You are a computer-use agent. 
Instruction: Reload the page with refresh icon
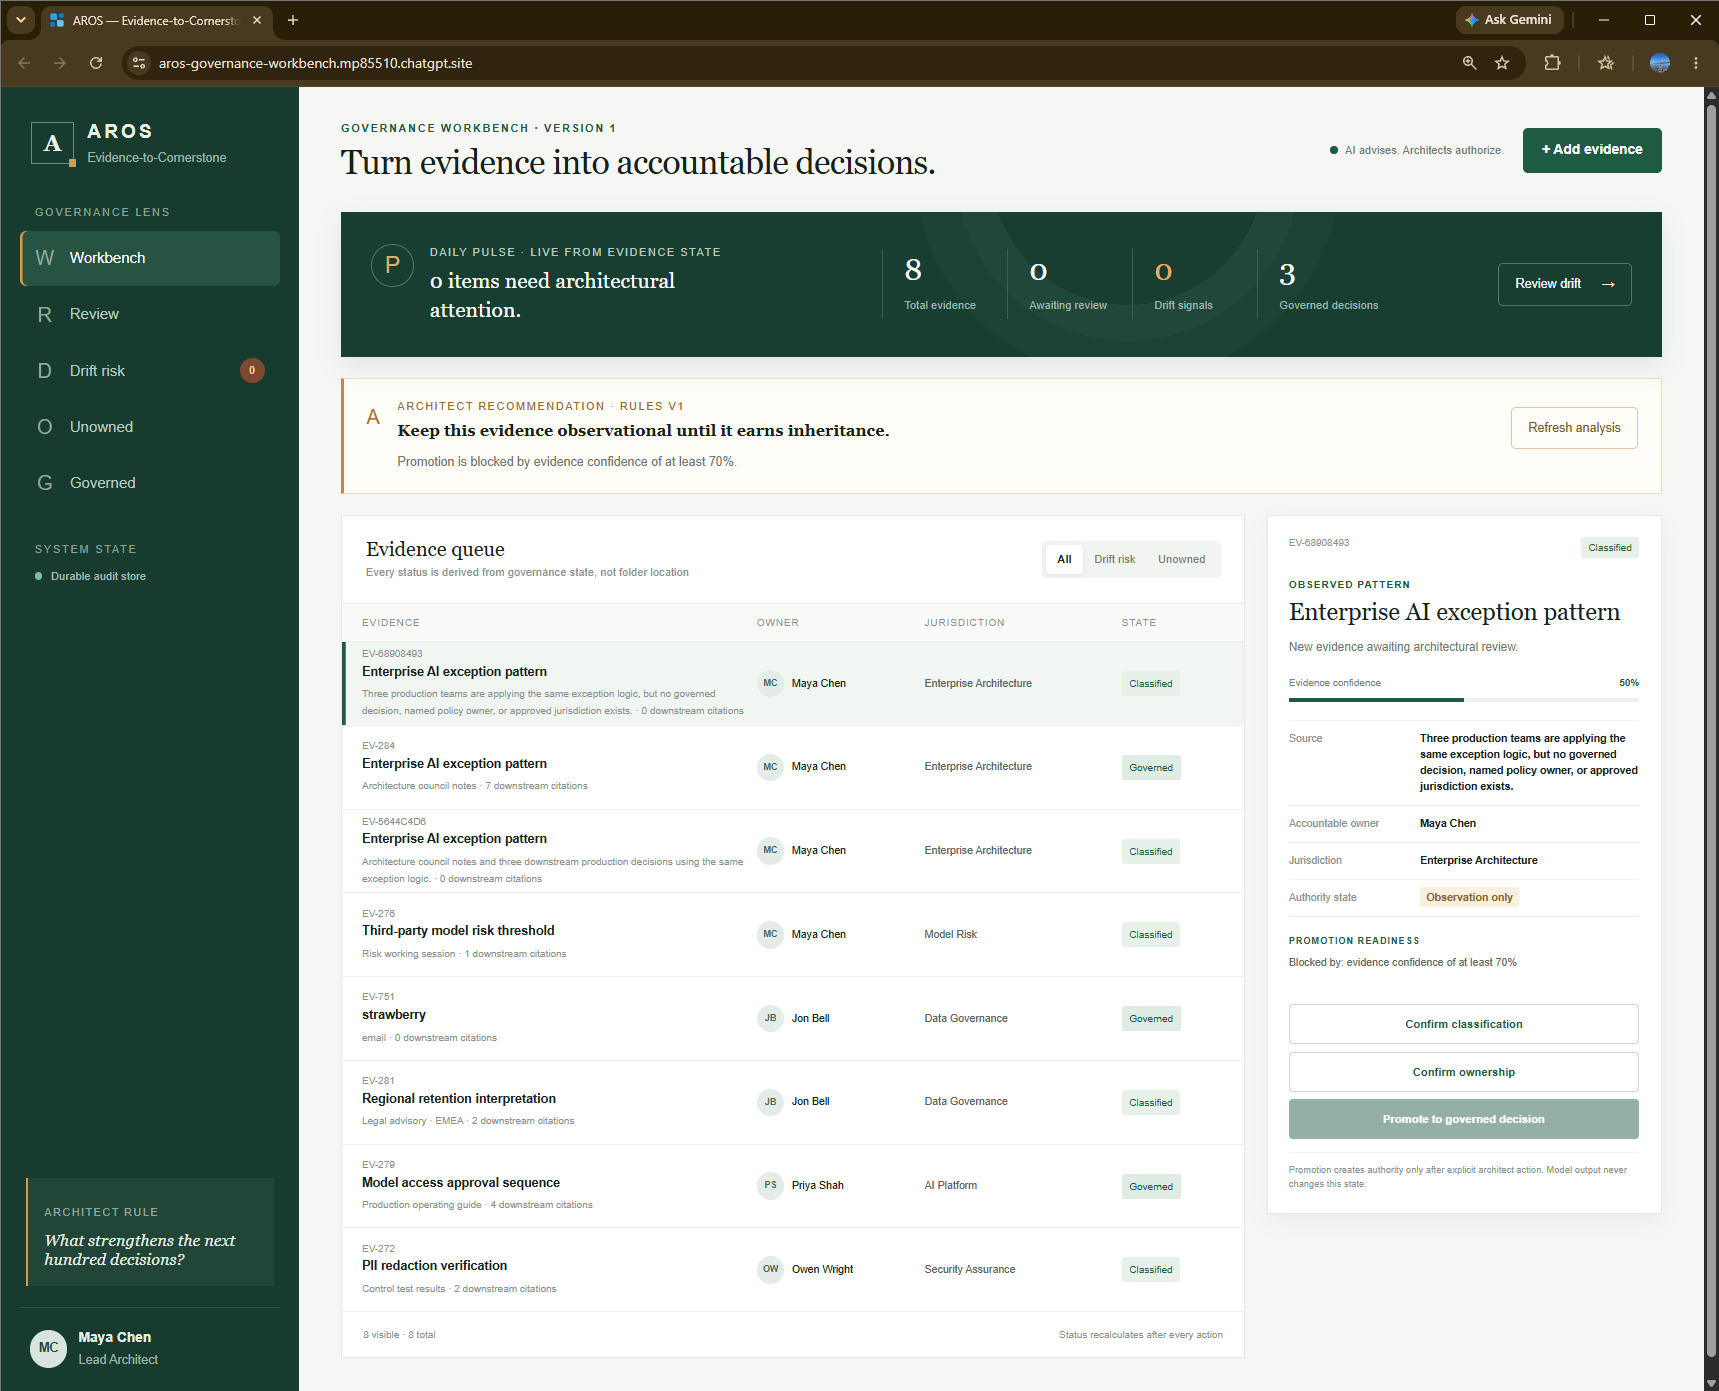pyautogui.click(x=96, y=63)
